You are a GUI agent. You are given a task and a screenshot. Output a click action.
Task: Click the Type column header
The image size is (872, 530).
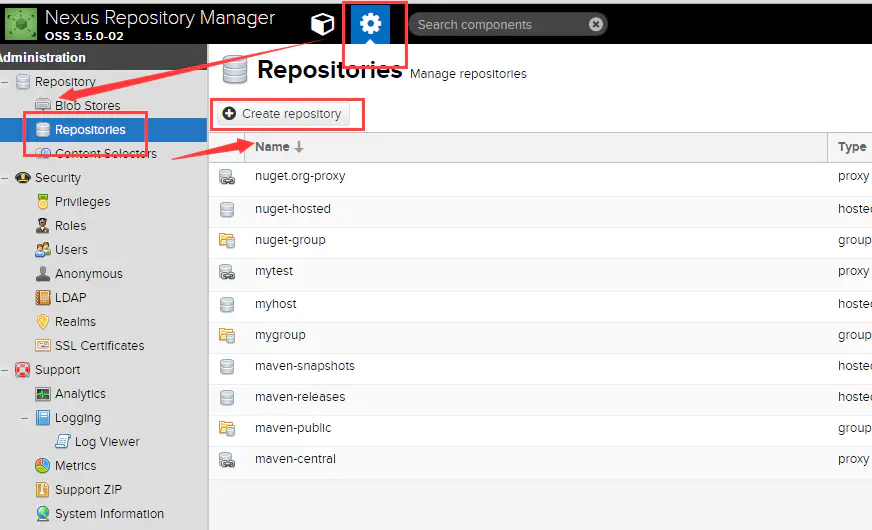pyautogui.click(x=852, y=147)
